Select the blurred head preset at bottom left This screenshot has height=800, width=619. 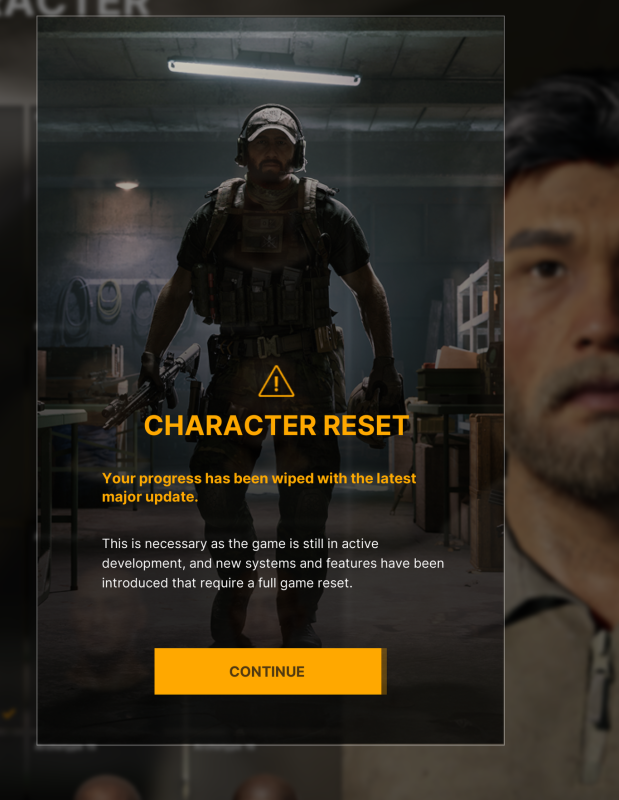[x=107, y=787]
